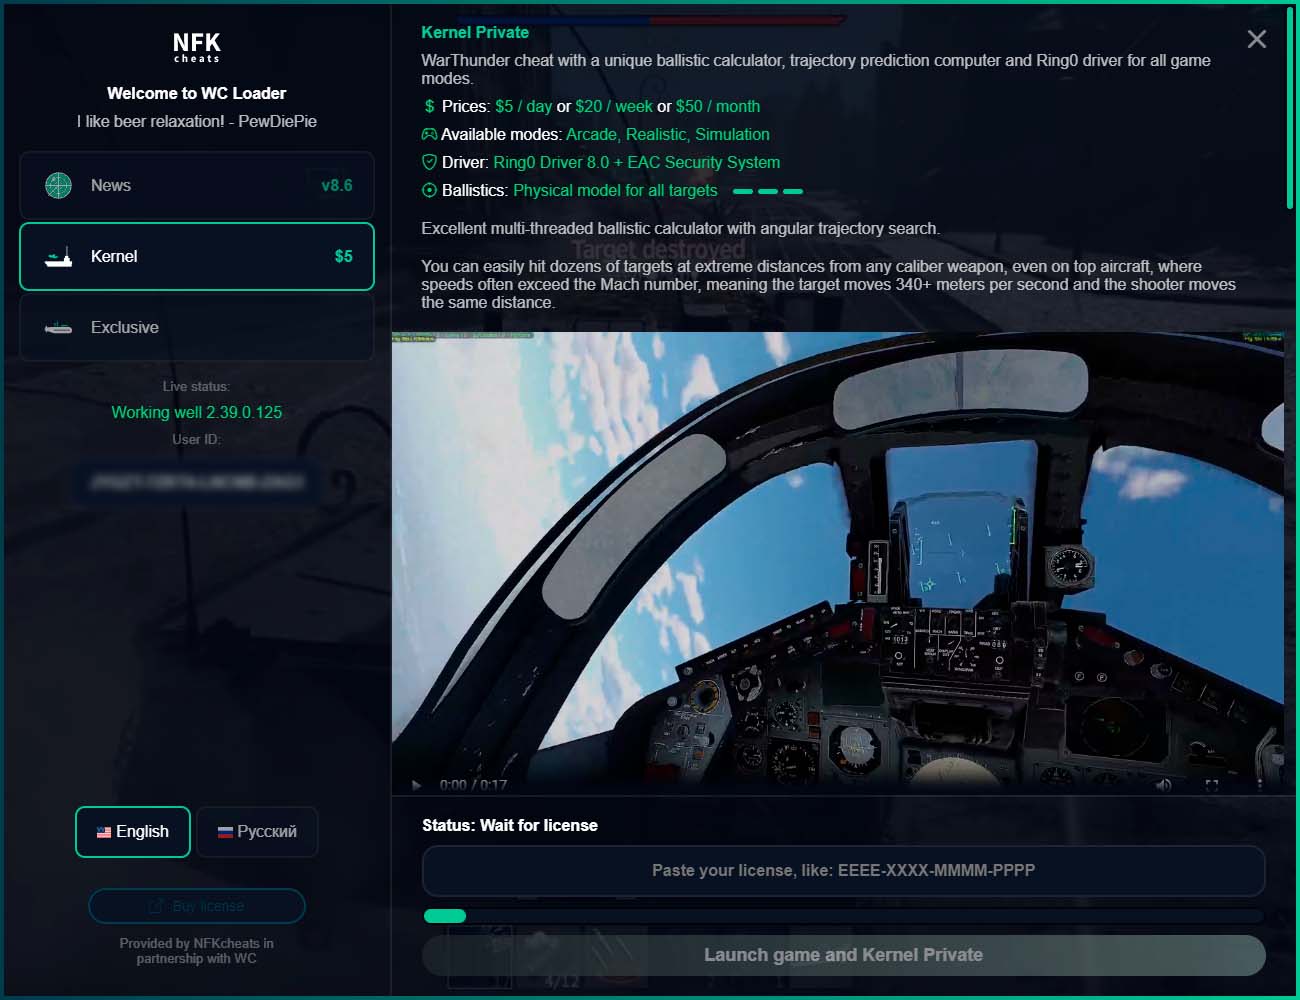This screenshot has height=1000, width=1300.
Task: Click "Provided by NFKcheats" footer text
Action: click(197, 950)
